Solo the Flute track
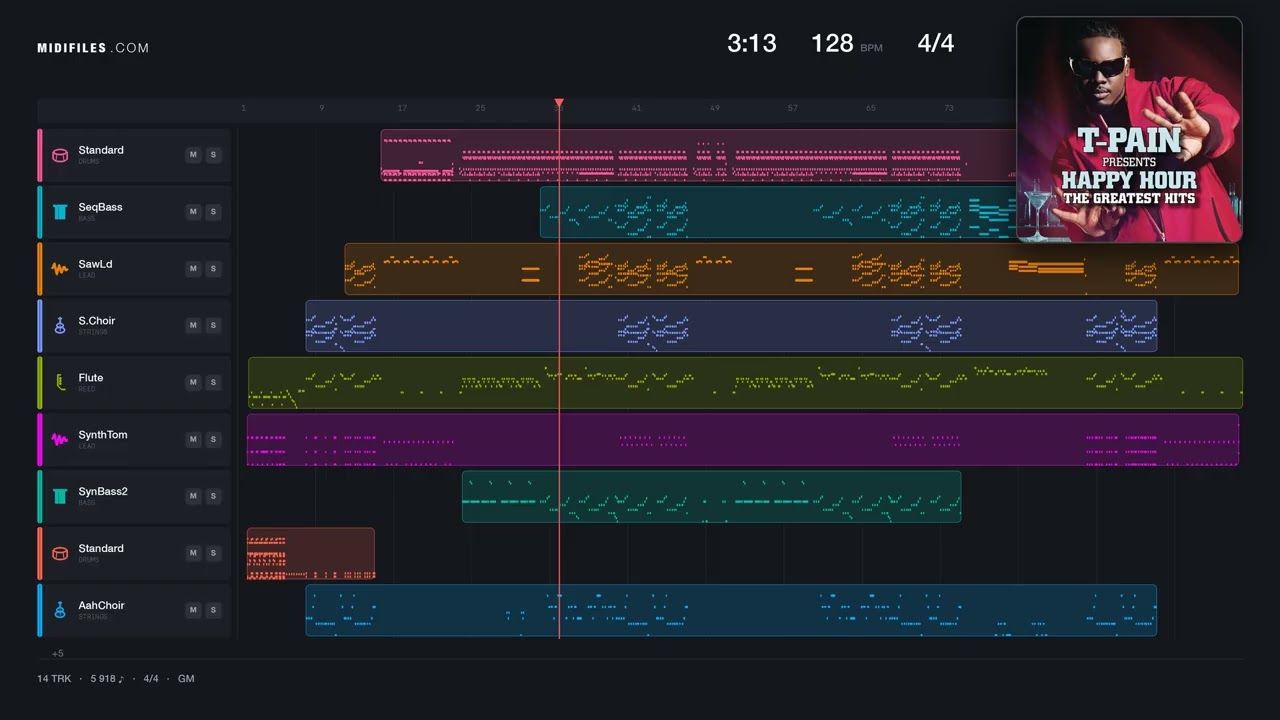The width and height of the screenshot is (1280, 720). click(213, 382)
